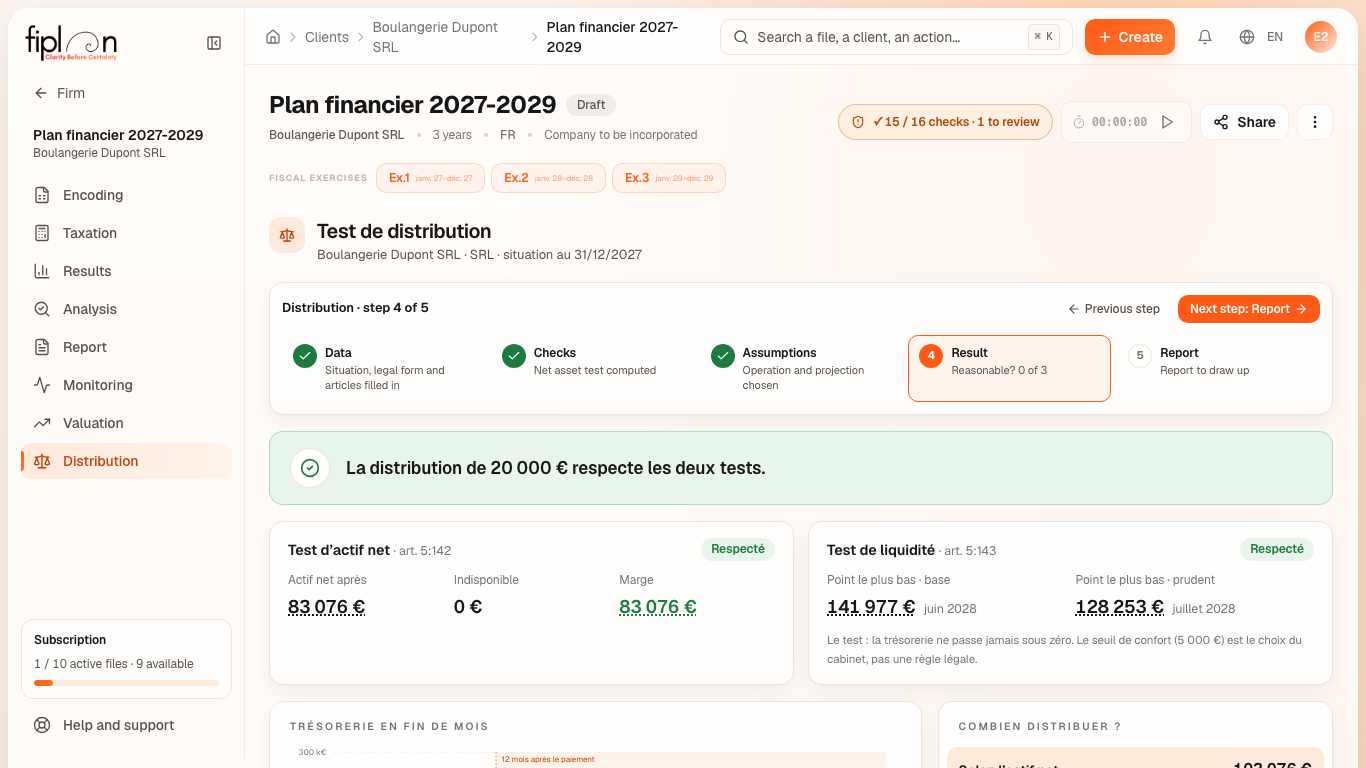Go to Previous step

(1114, 309)
